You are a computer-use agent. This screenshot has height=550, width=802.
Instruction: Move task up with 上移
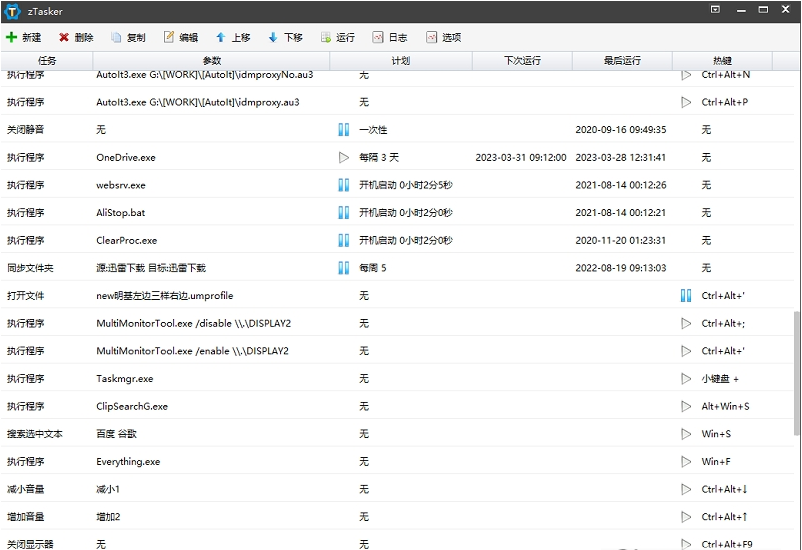[233, 37]
